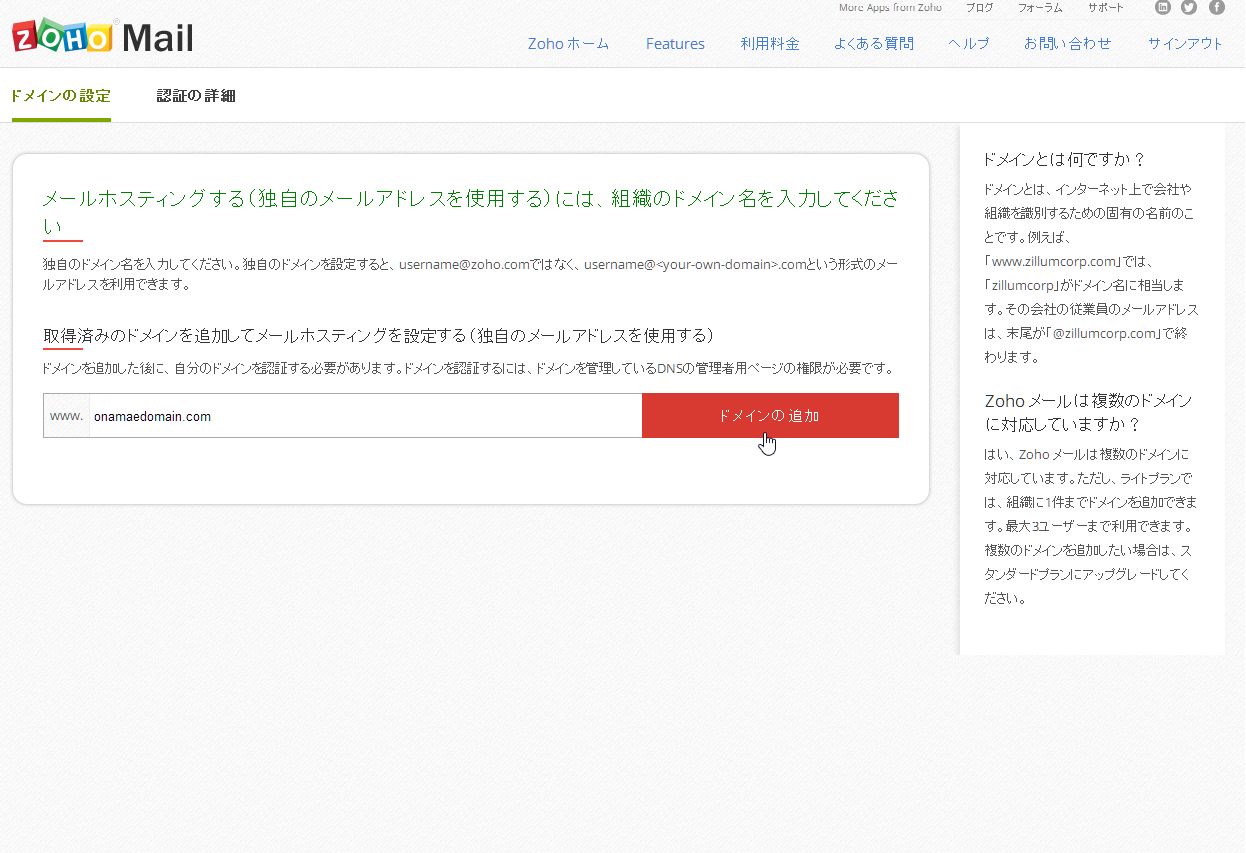Click the green メールホスティングする main heading
Viewport: 1246px width, 853px height.
tap(471, 210)
